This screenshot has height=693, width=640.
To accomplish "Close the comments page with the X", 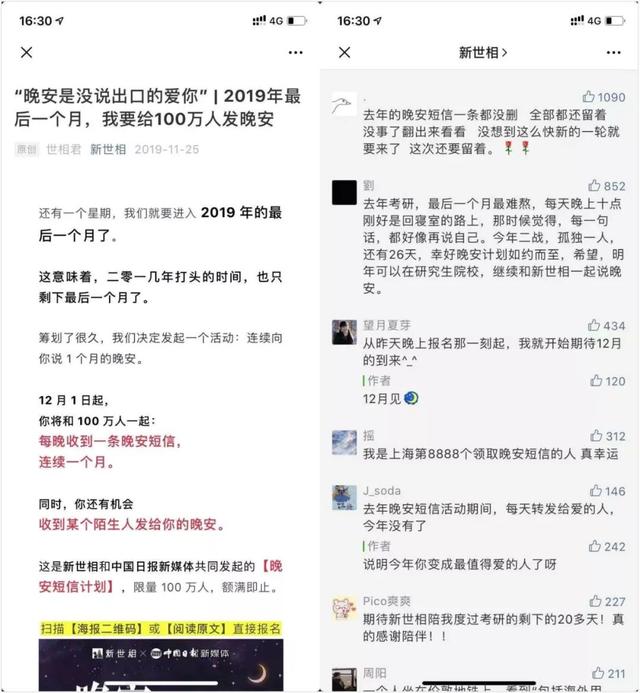I will click(345, 53).
